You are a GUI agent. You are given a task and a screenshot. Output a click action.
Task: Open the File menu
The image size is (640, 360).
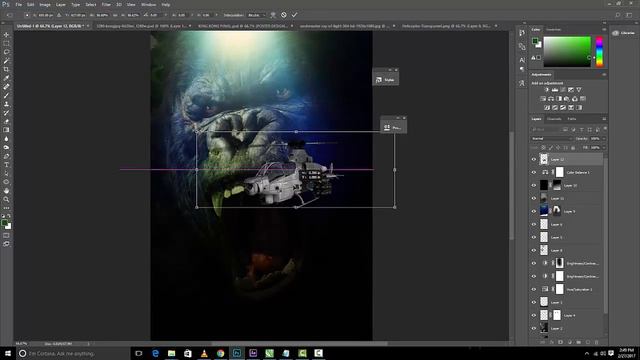tap(18, 4)
